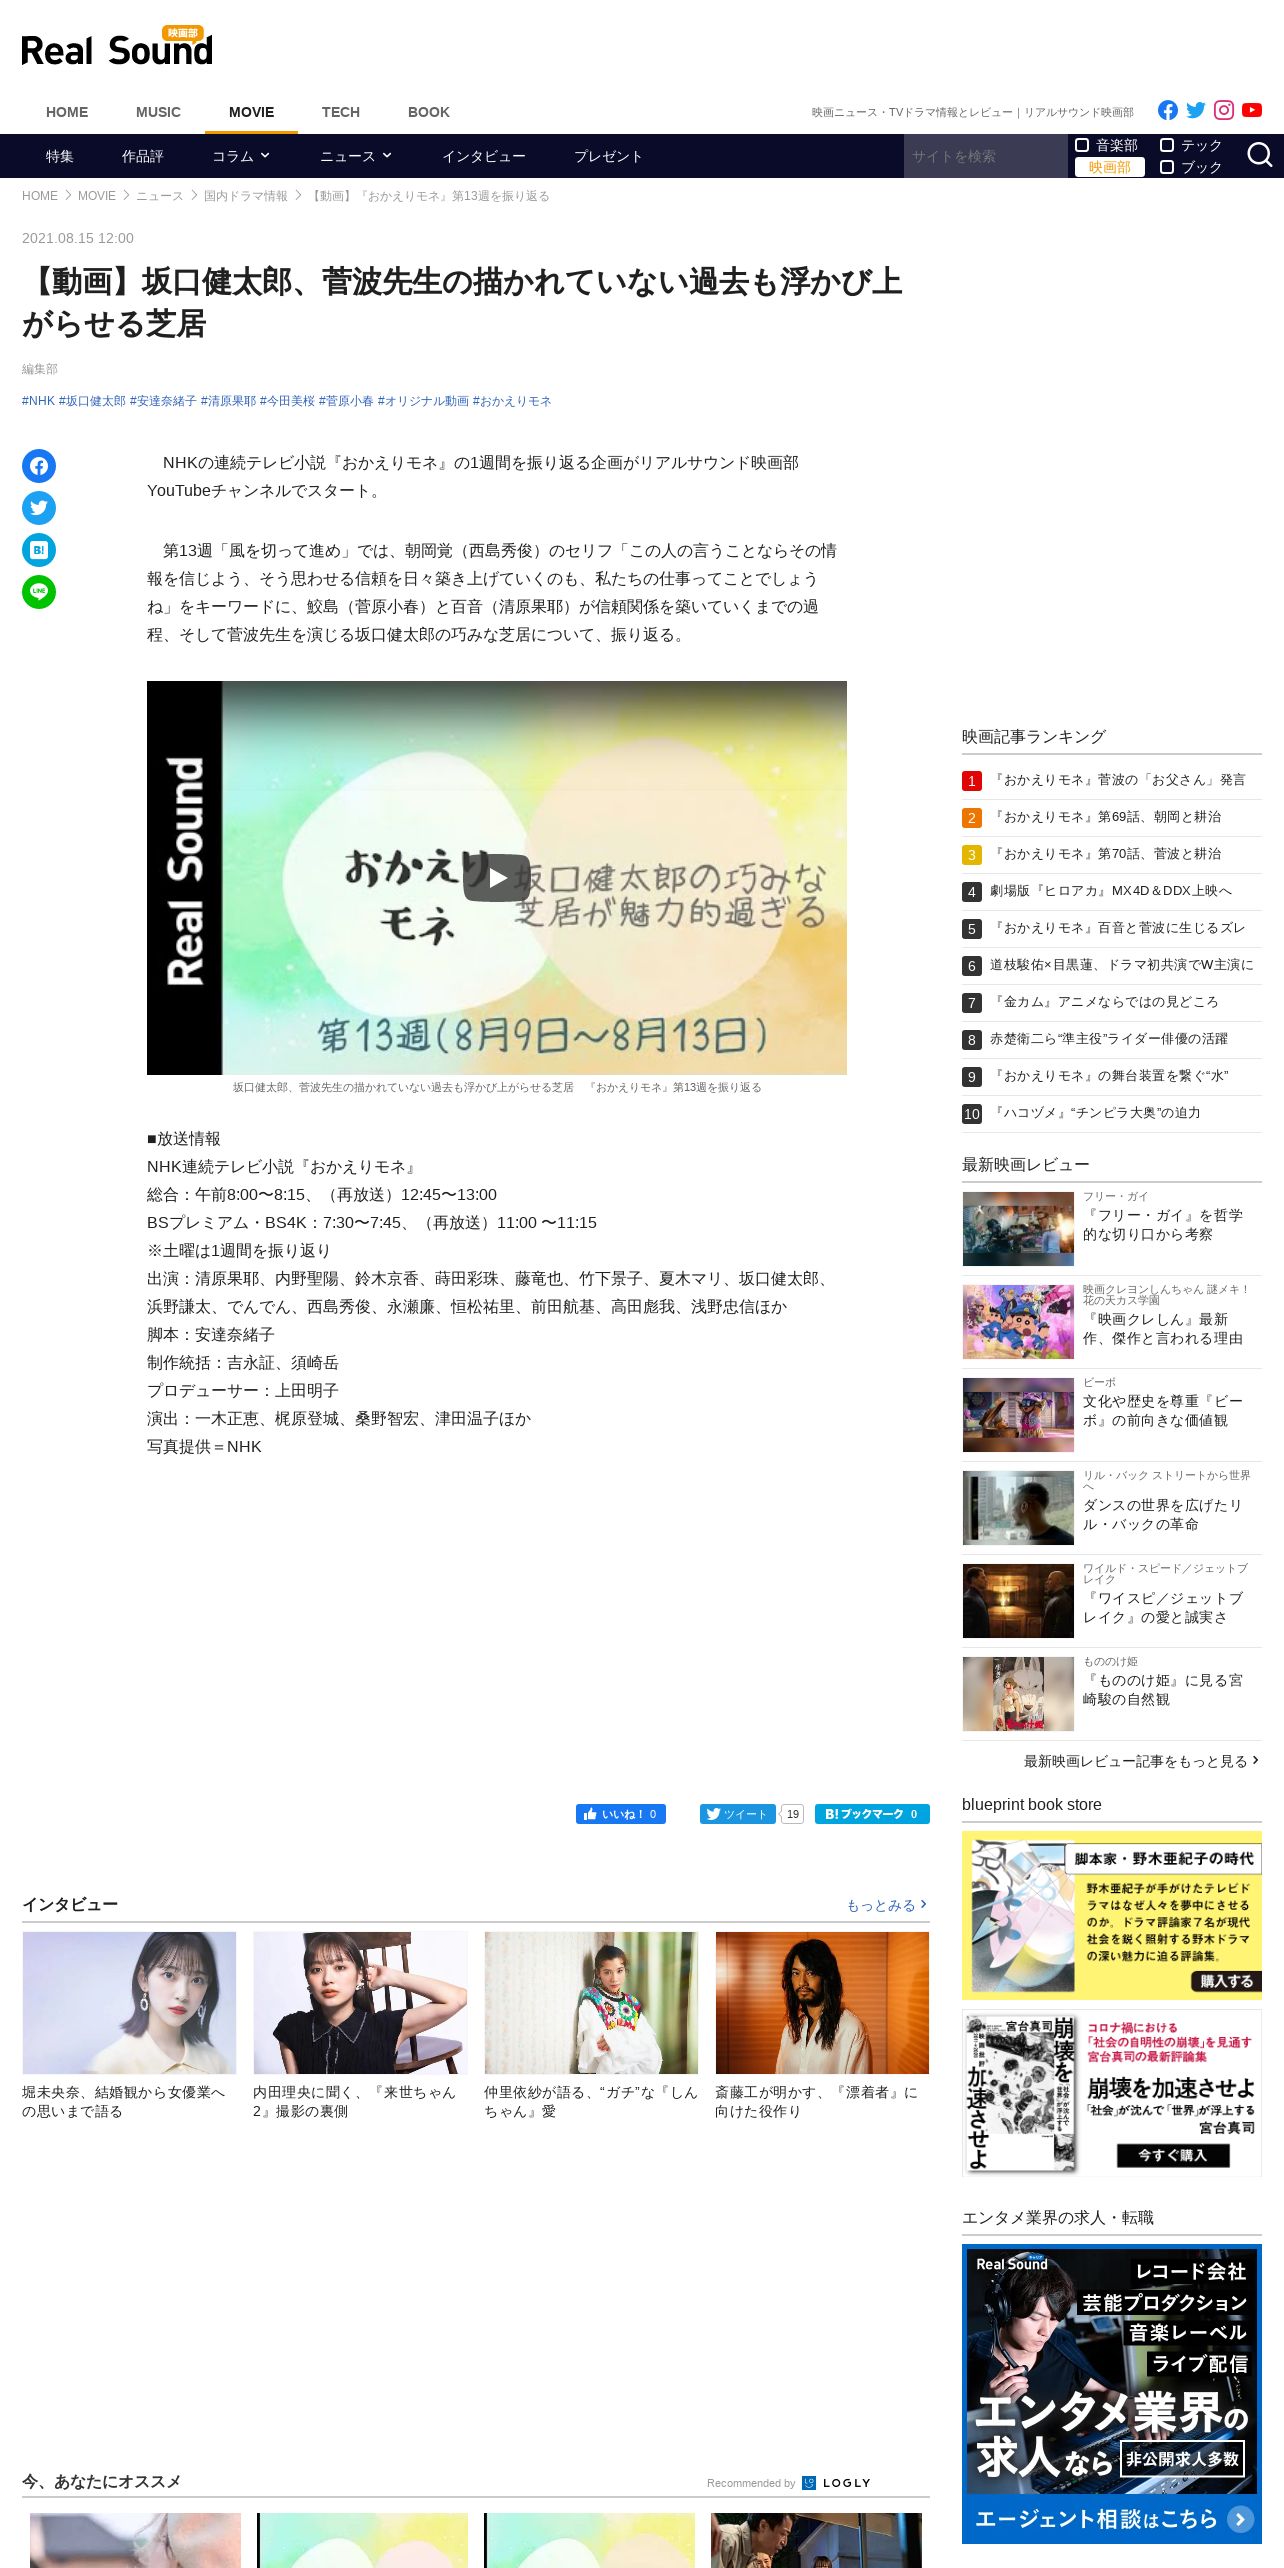Open 『映画クレしん』 review thumbnail
The height and width of the screenshot is (2568, 1284).
(1018, 1322)
